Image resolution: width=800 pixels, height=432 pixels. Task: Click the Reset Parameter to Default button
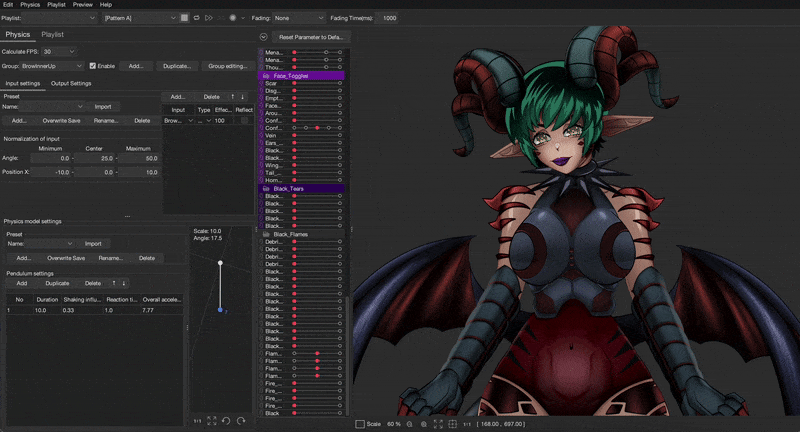point(311,37)
